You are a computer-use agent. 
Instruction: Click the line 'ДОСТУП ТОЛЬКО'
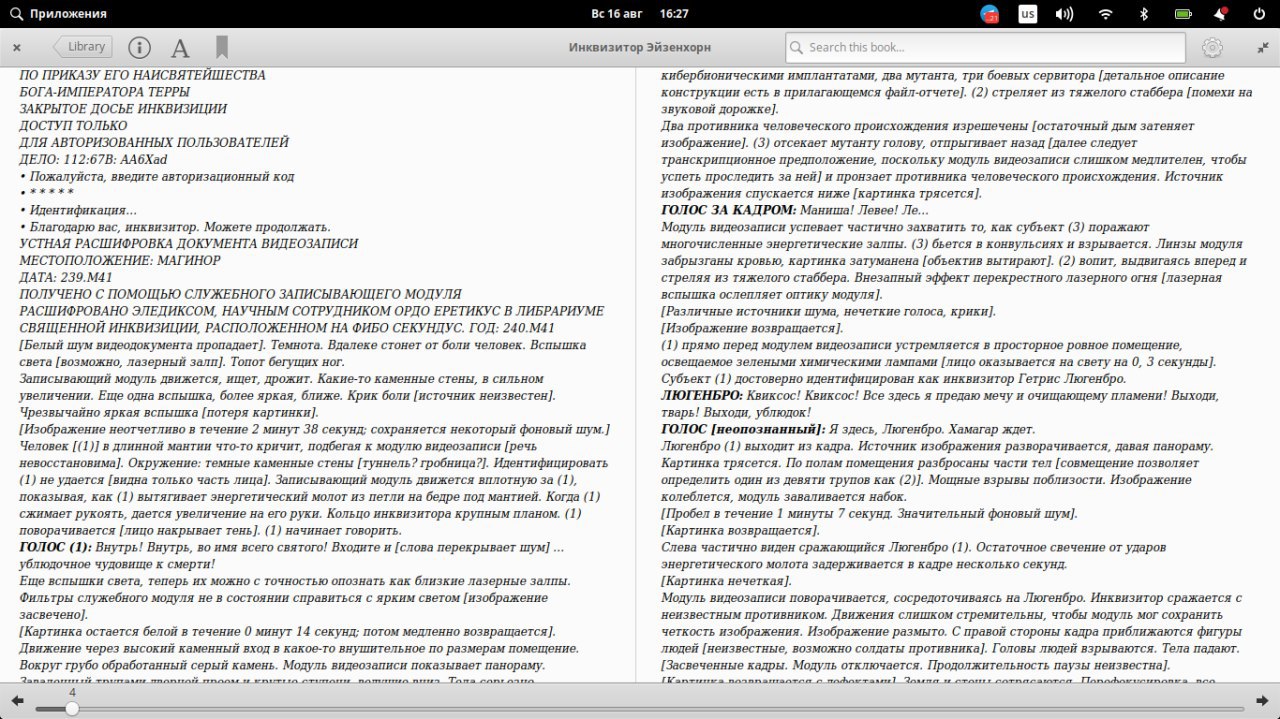coord(73,126)
